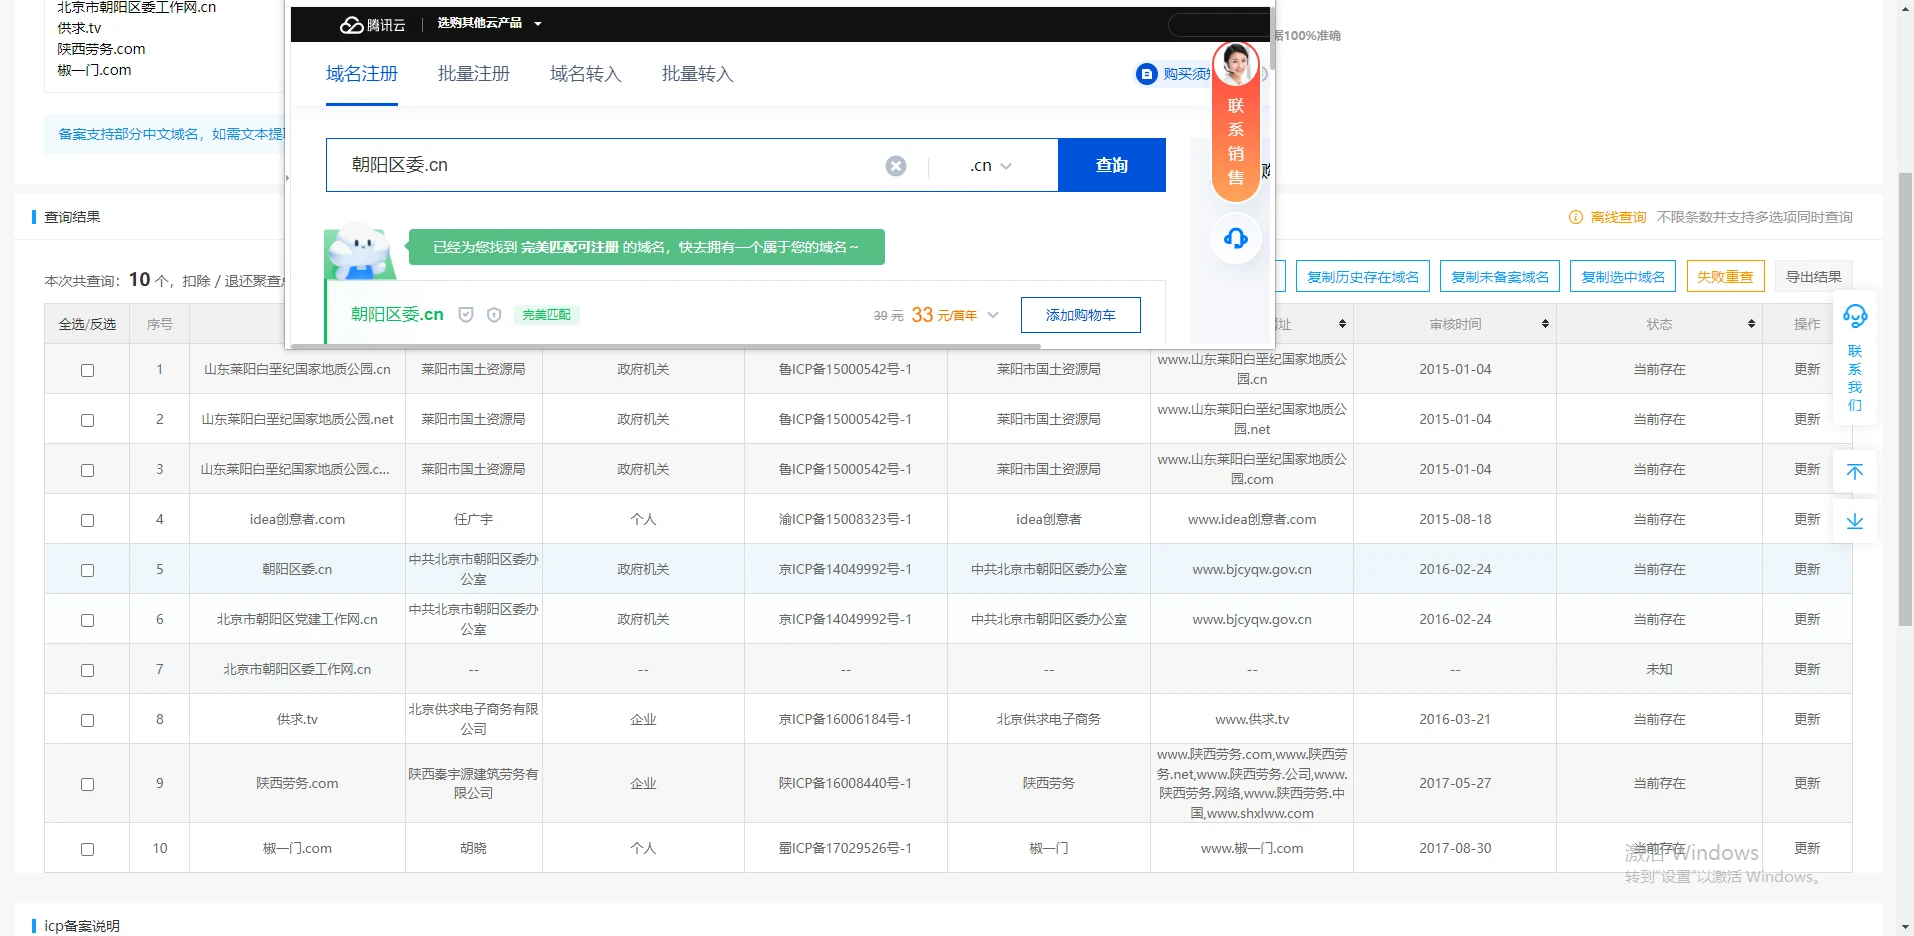
Task: Open the .cn domain suffix dropdown
Action: point(991,166)
